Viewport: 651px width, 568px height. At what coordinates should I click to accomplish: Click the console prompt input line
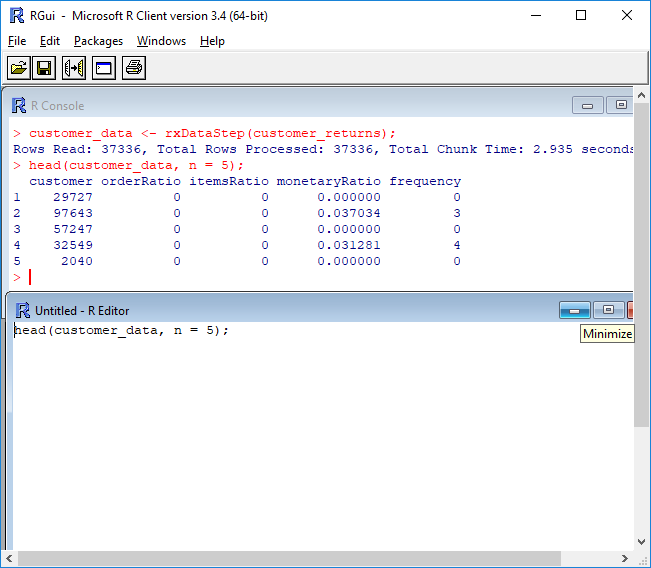tap(321, 277)
